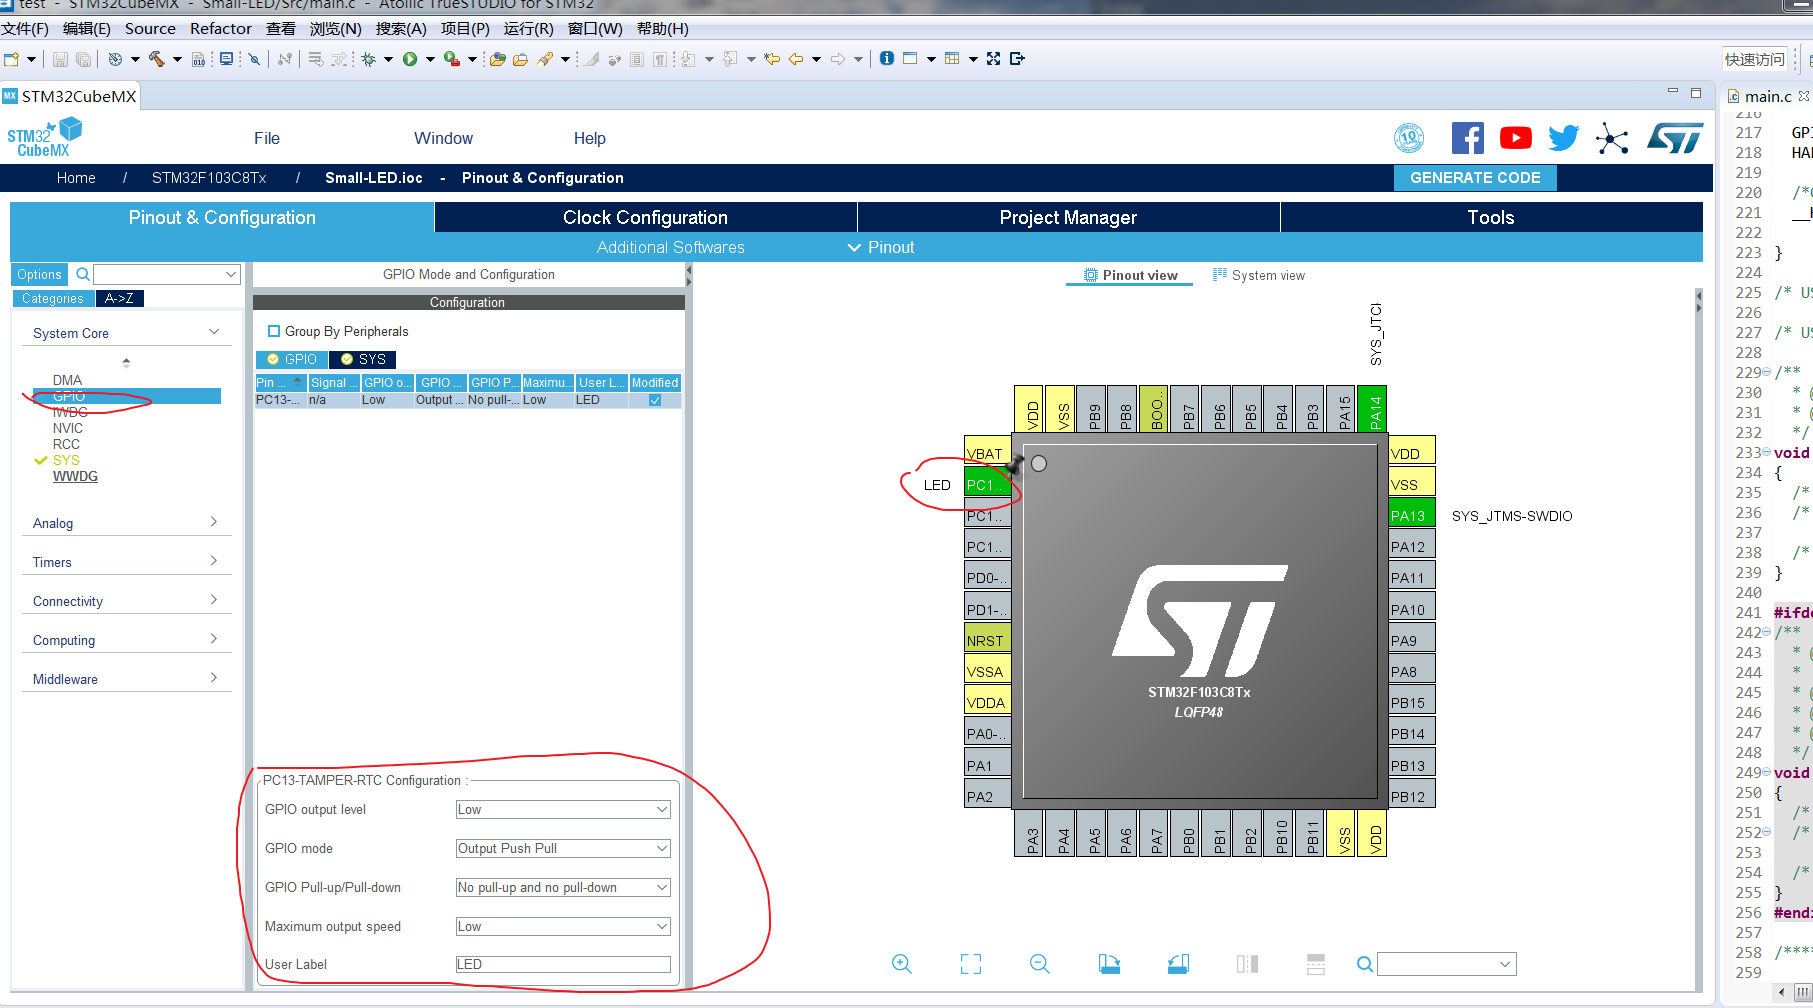This screenshot has height=1008, width=1813.
Task: Click the STM32CubeMX logo
Action: pos(45,138)
